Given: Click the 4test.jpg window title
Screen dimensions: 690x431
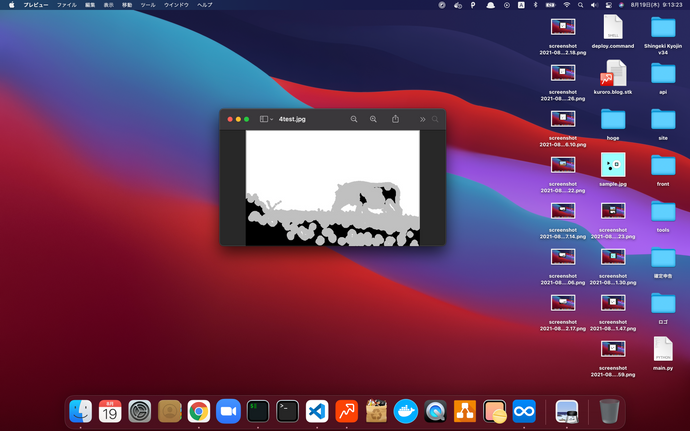Looking at the screenshot, I should (x=292, y=119).
